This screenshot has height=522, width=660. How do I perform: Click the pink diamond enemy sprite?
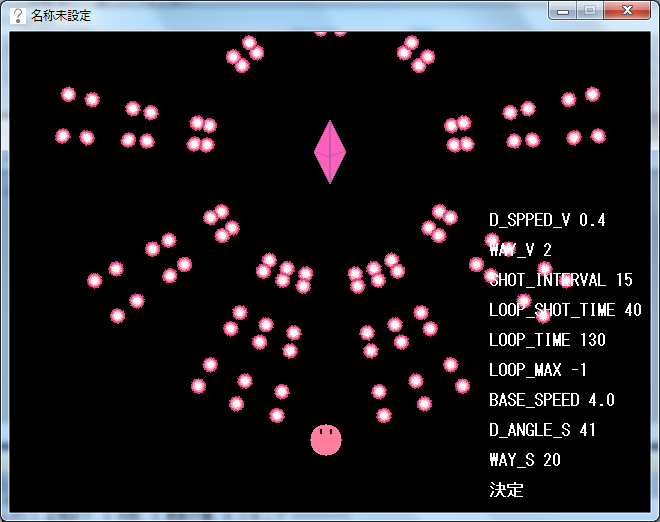pyautogui.click(x=330, y=152)
